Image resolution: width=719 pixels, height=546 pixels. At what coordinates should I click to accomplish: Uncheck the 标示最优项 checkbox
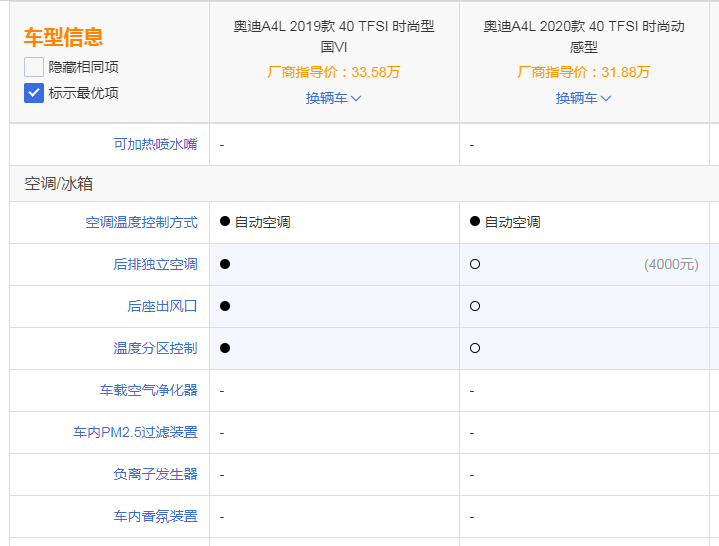click(33, 93)
